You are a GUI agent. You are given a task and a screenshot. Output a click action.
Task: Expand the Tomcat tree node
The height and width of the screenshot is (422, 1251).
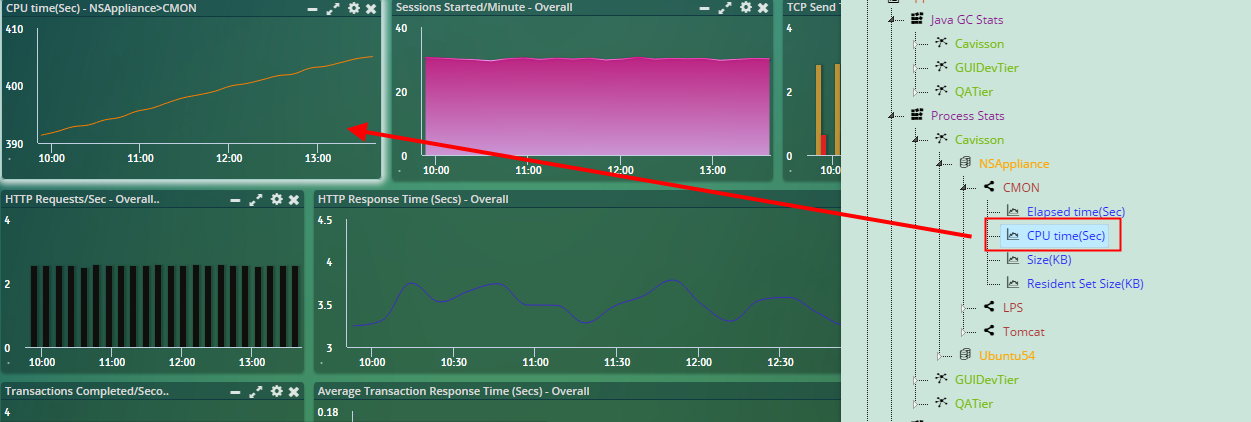tap(964, 332)
